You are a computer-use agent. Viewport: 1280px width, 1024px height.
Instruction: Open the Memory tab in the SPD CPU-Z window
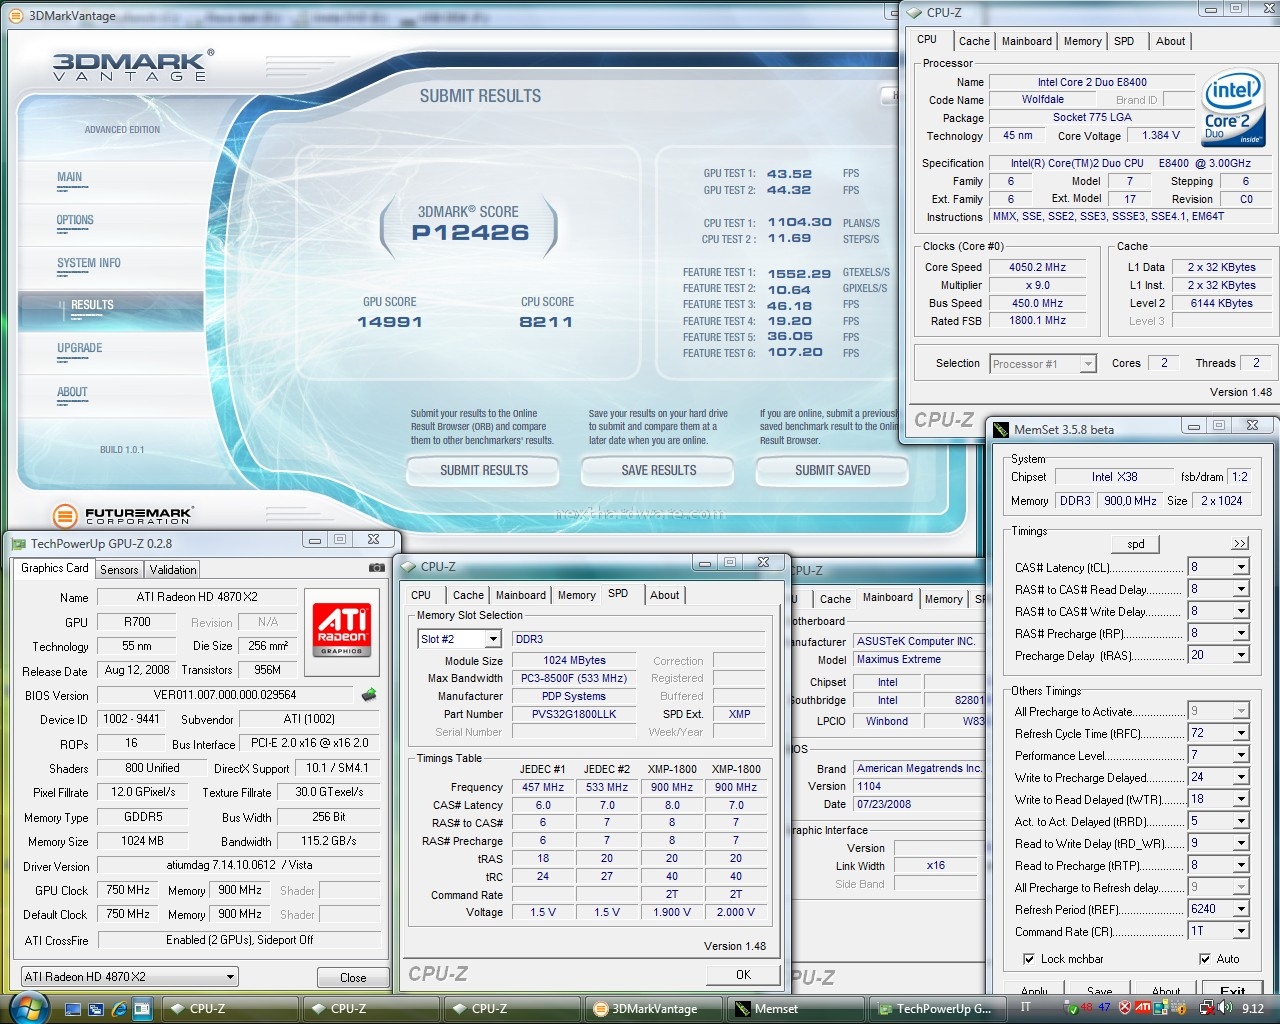(x=576, y=596)
